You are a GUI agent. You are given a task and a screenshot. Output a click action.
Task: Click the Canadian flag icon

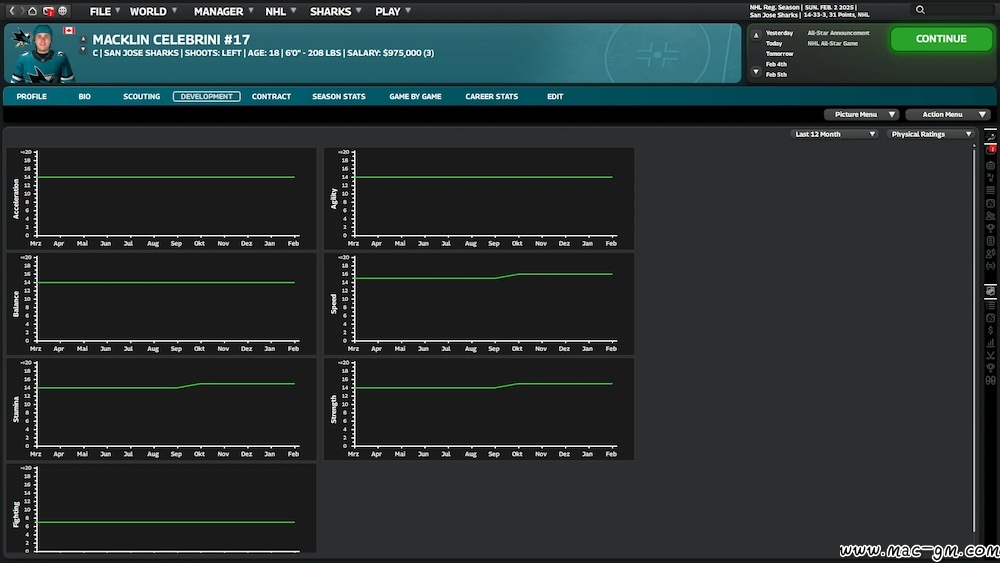(69, 31)
